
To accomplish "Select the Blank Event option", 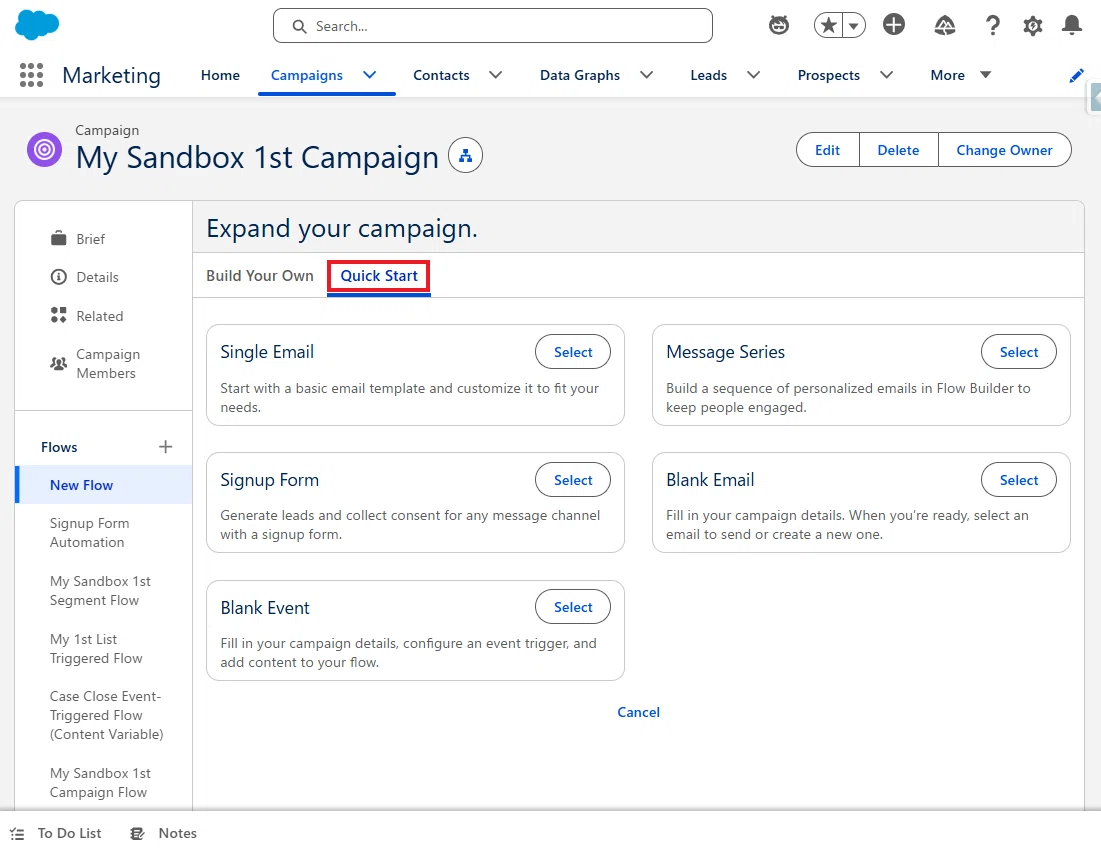I will [573, 607].
